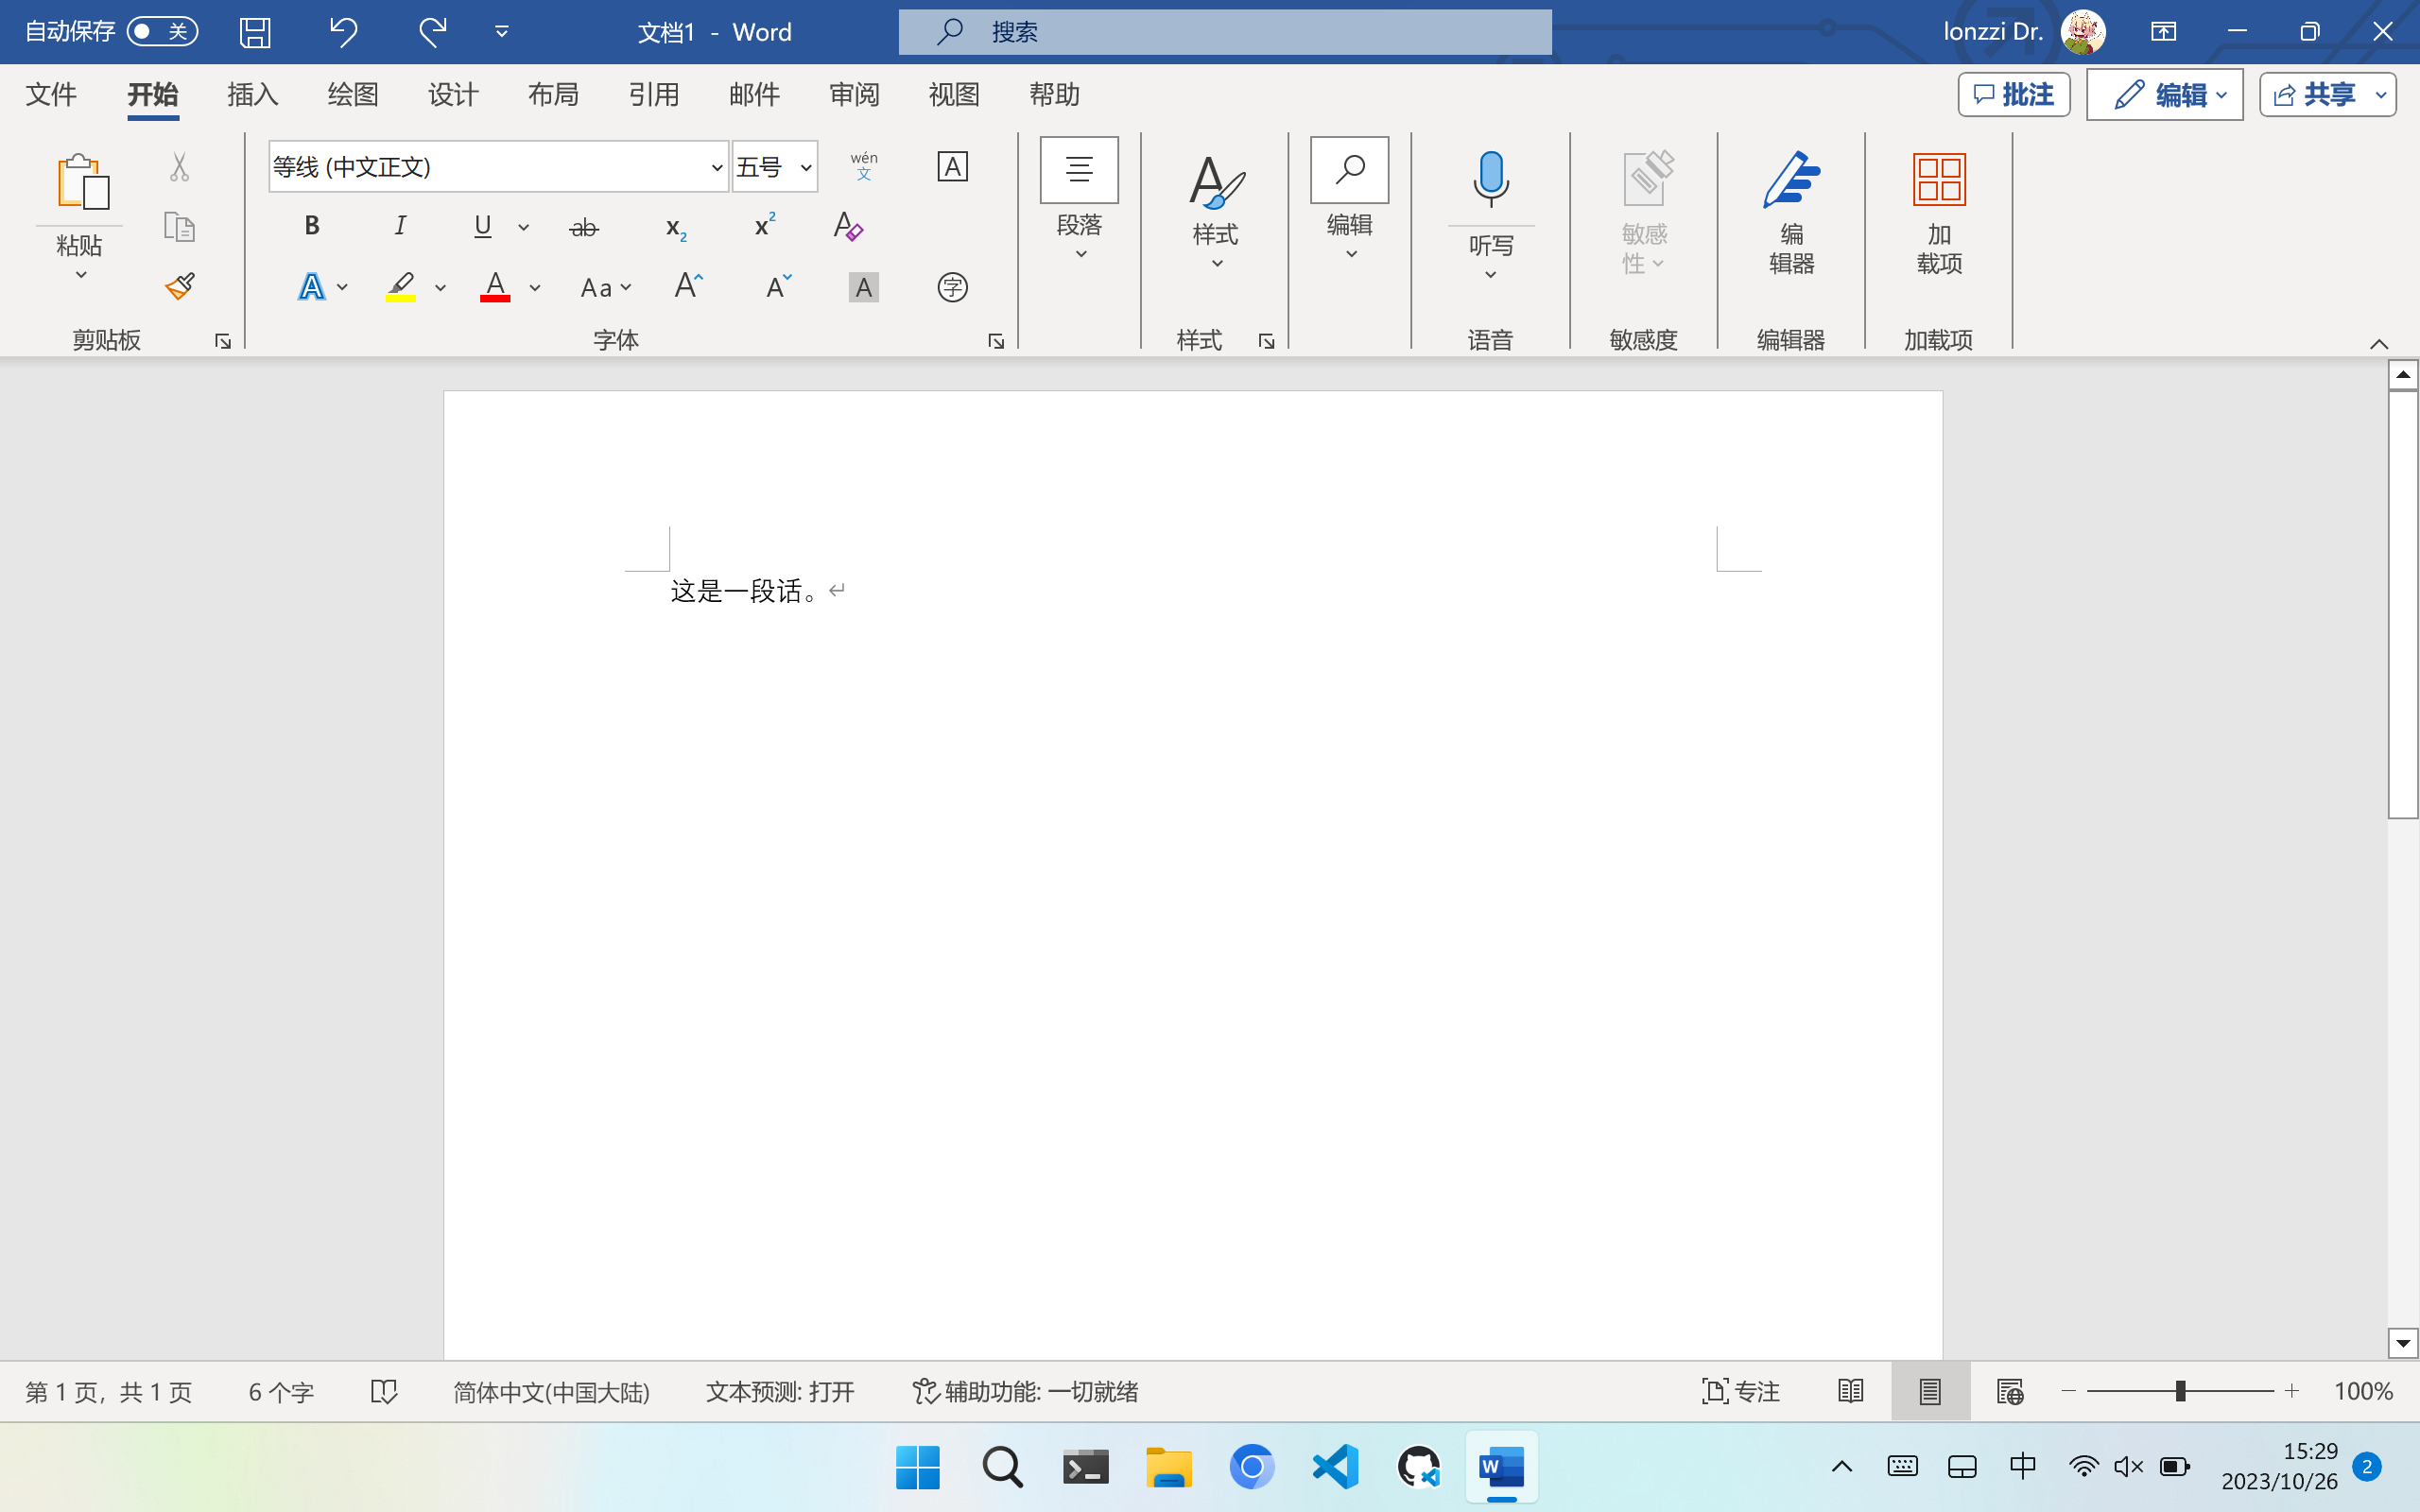Click the 批注 Comments button
2420x1512 pixels.
[2014, 95]
